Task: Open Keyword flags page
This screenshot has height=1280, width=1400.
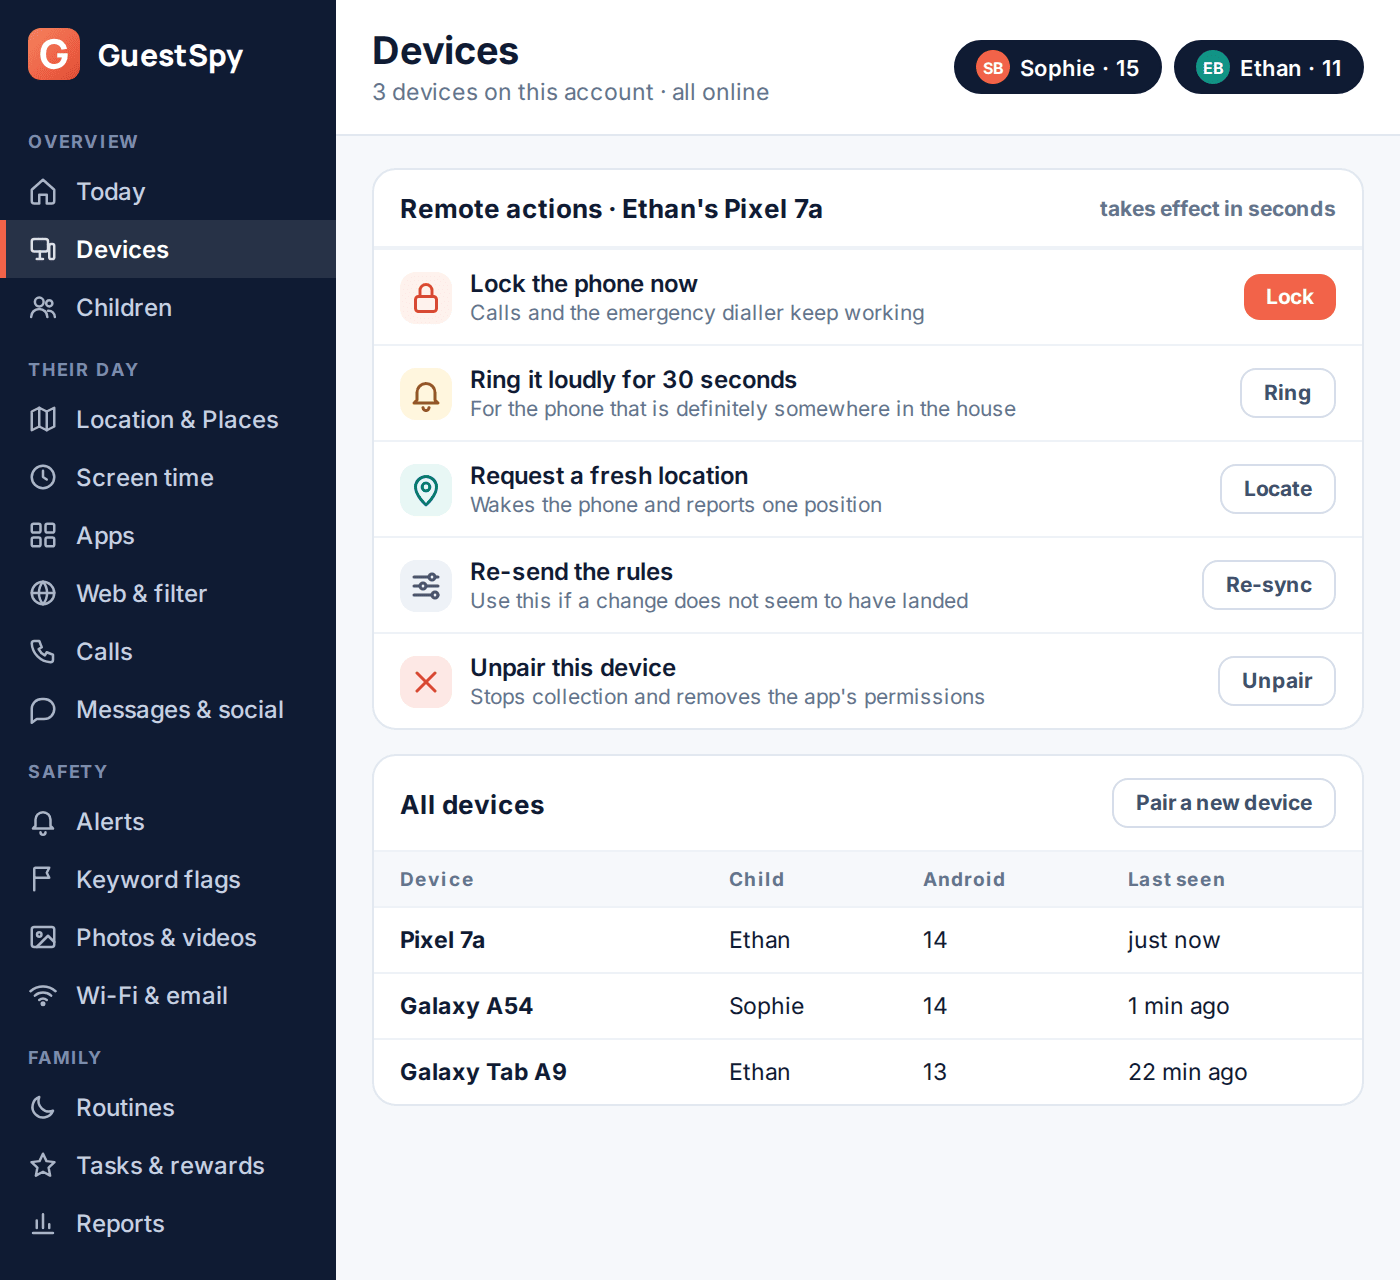Action: (x=168, y=879)
